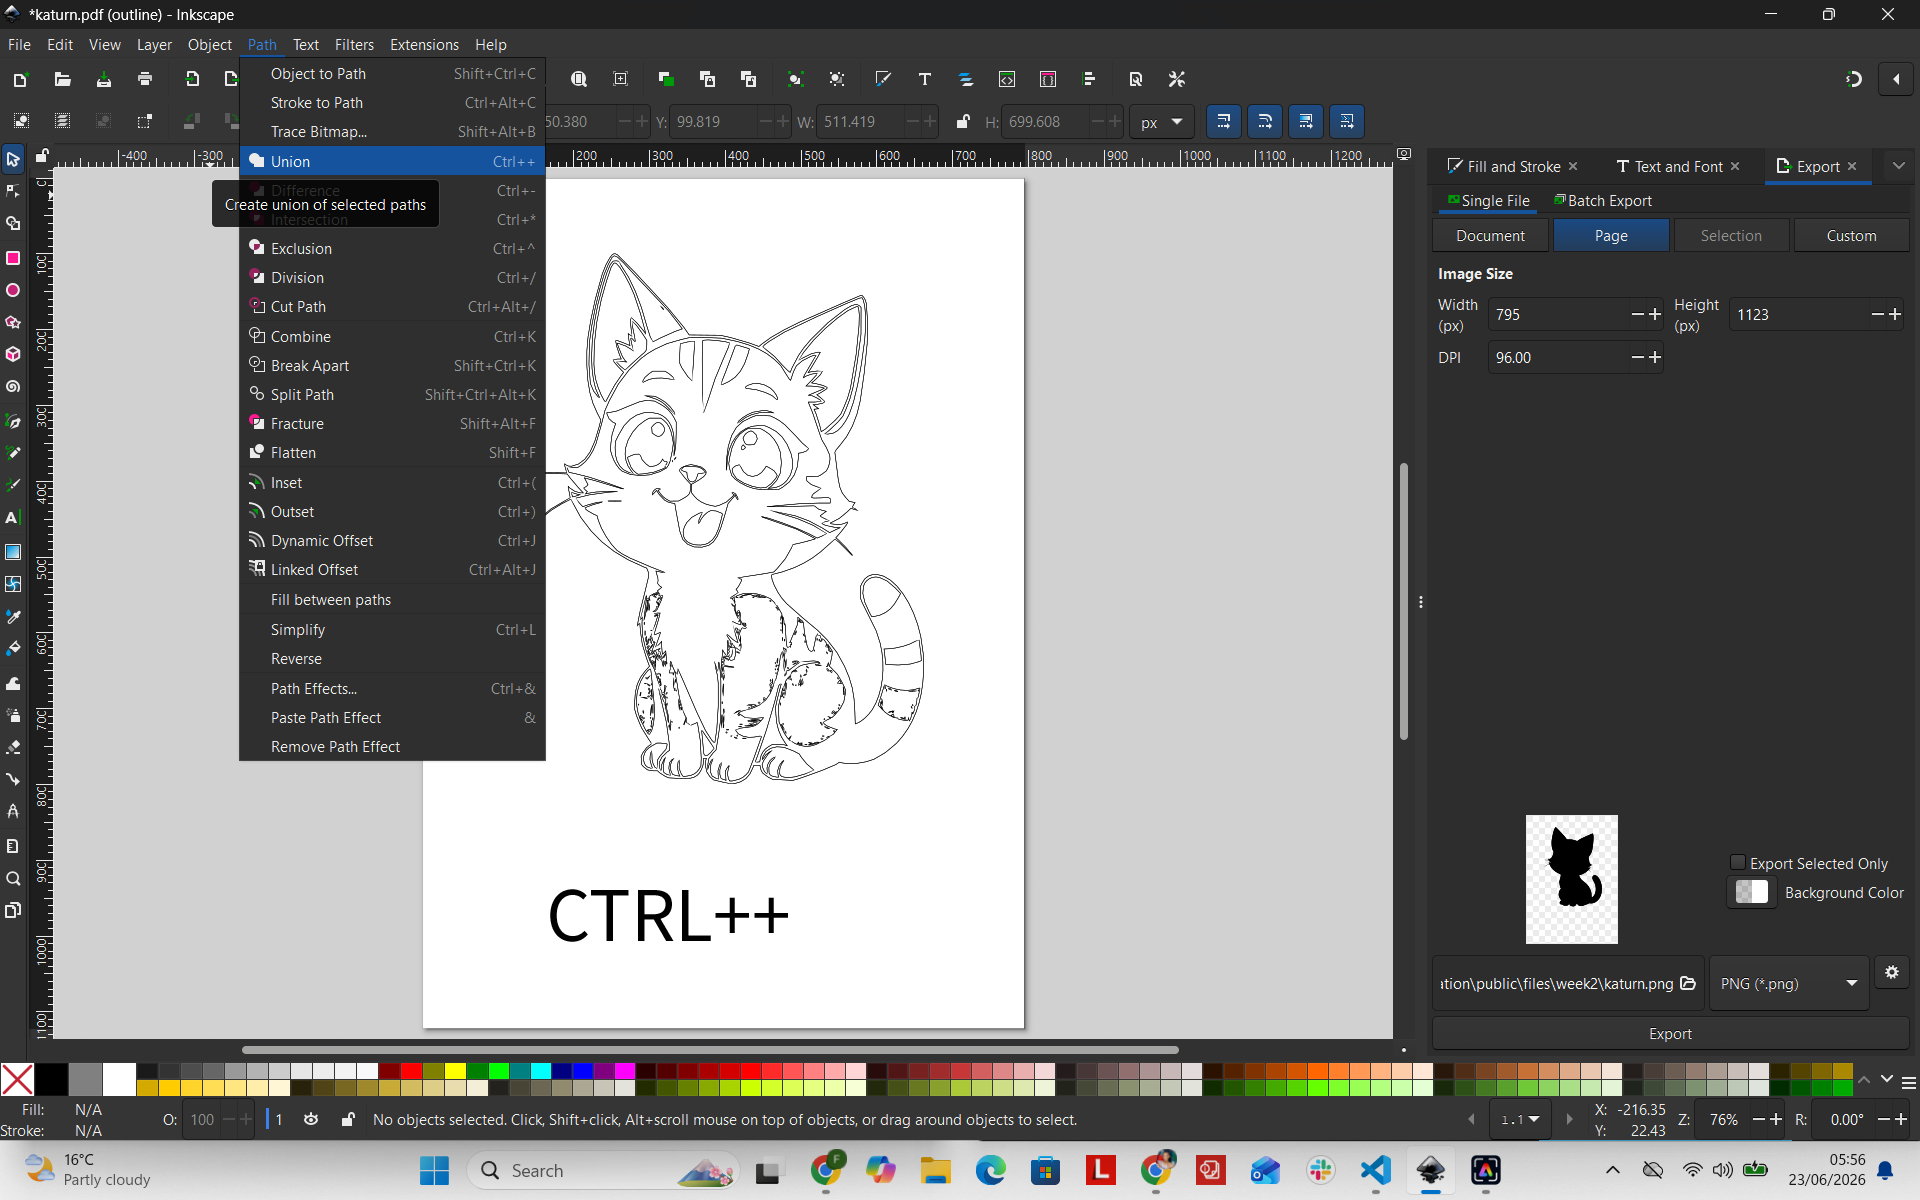This screenshot has width=1920, height=1200.
Task: Toggle scale rounded corners with rectangles
Action: (1265, 122)
